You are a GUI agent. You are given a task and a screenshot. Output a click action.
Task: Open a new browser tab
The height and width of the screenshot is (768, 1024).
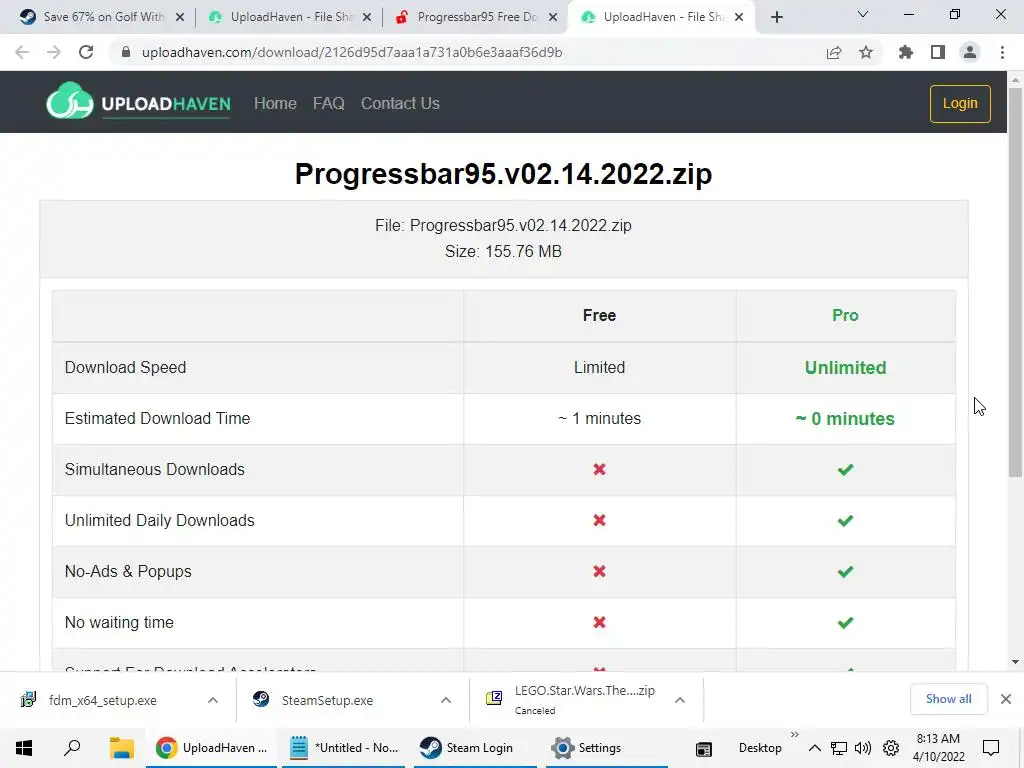pos(776,17)
